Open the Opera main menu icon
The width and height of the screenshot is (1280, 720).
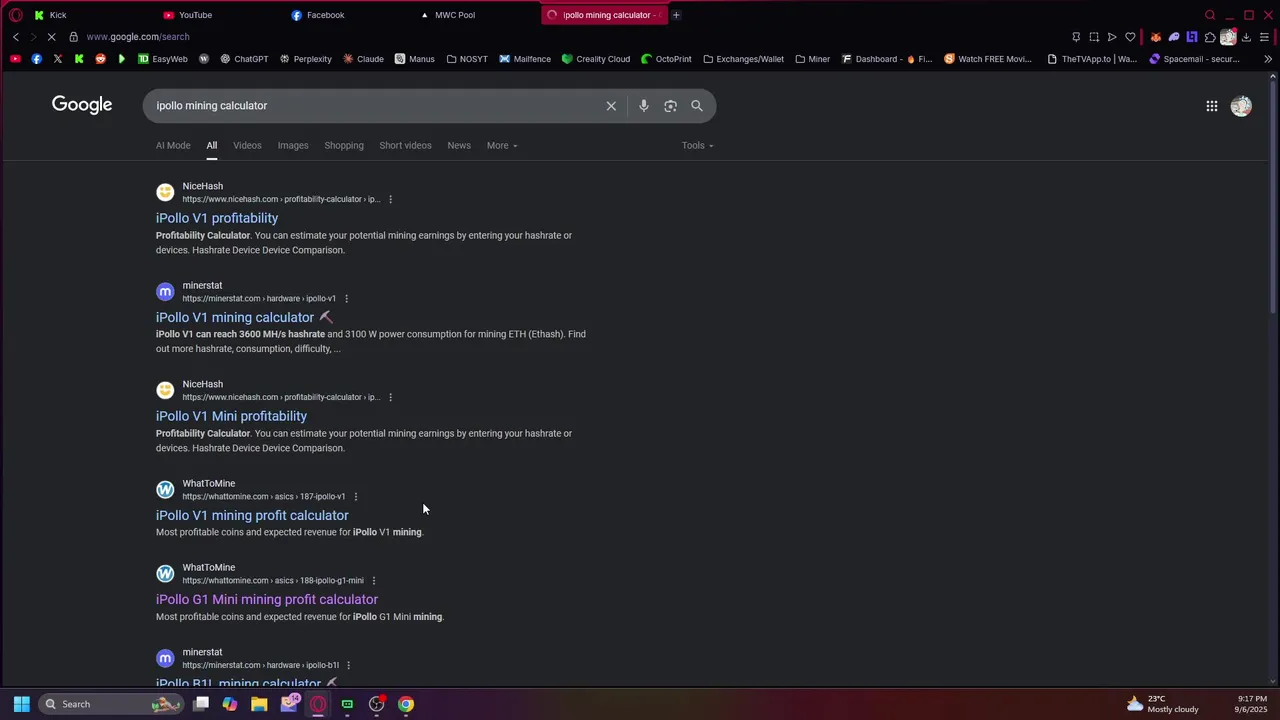click(15, 15)
